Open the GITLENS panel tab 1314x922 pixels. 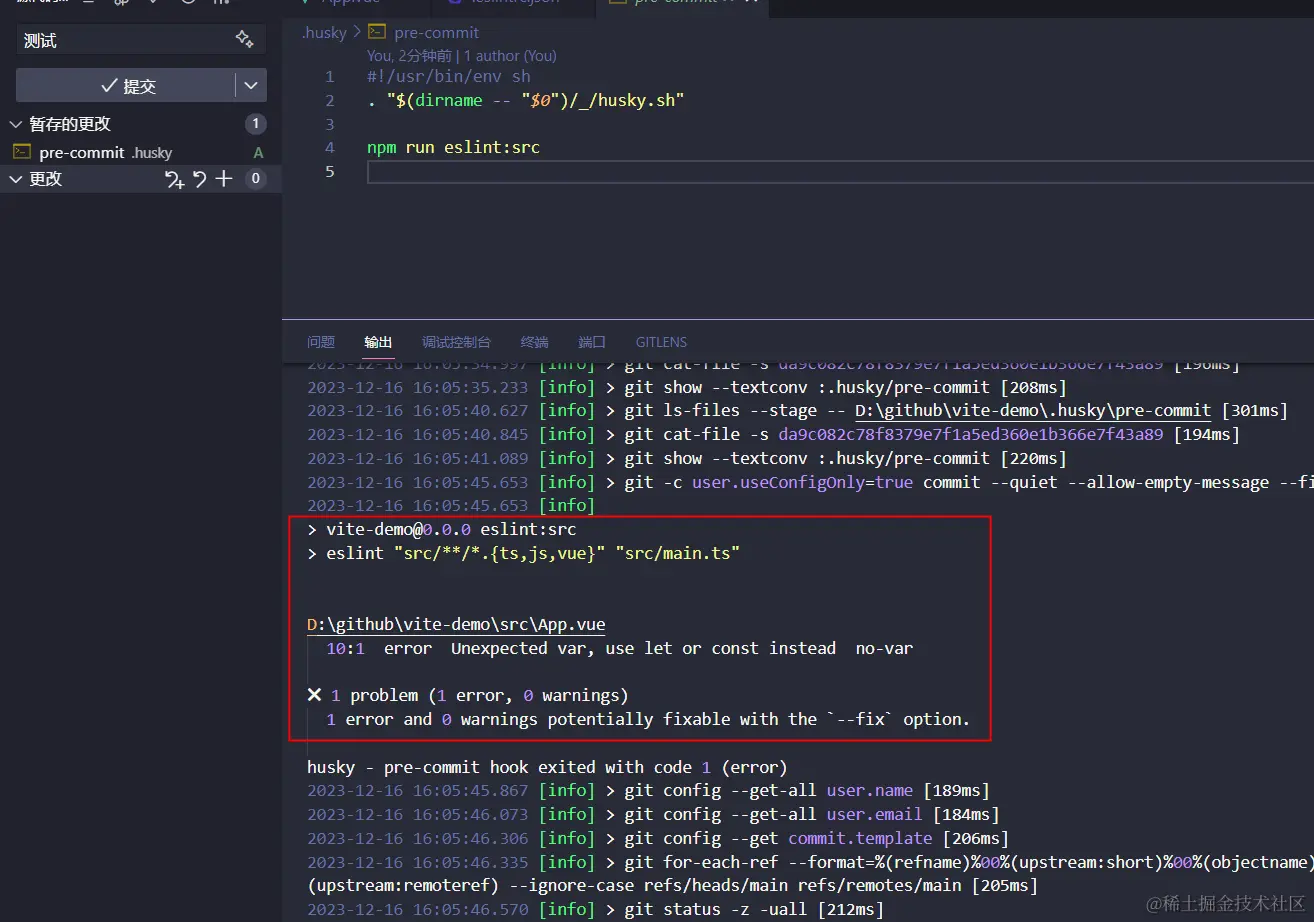(661, 342)
